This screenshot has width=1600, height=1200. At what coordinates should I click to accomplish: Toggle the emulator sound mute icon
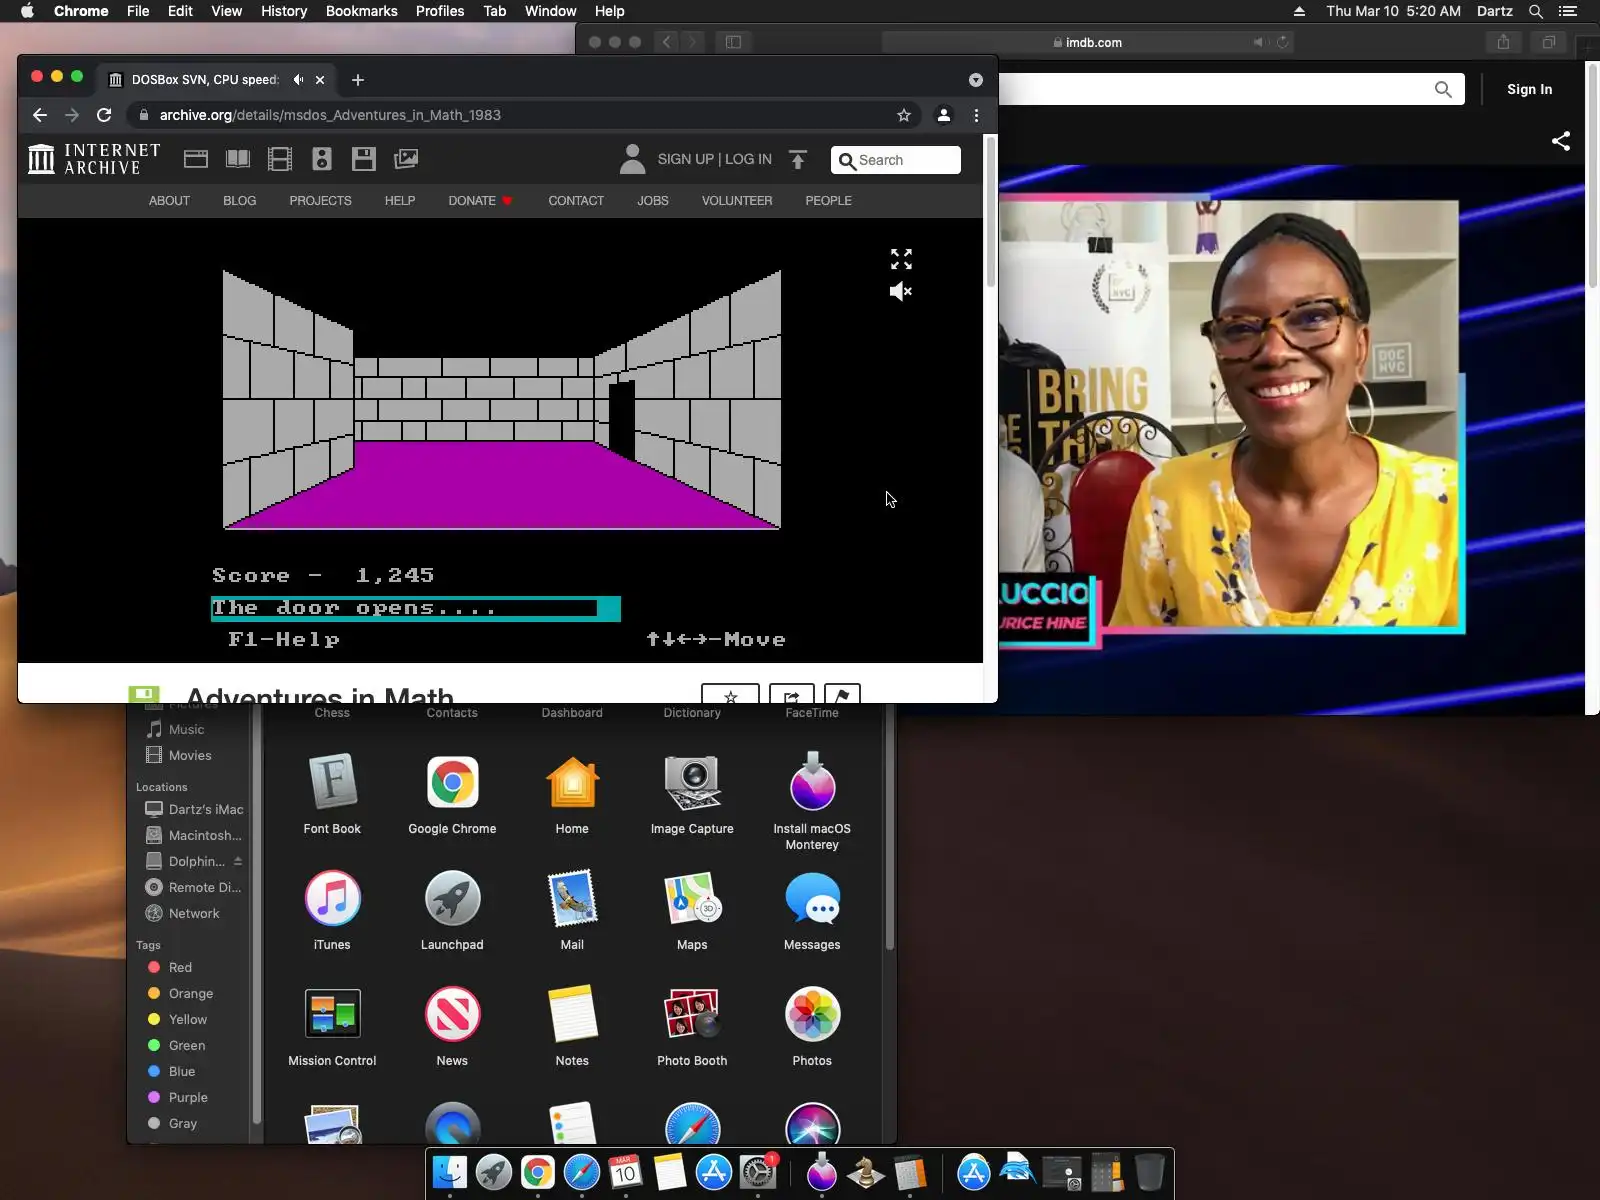click(x=901, y=291)
